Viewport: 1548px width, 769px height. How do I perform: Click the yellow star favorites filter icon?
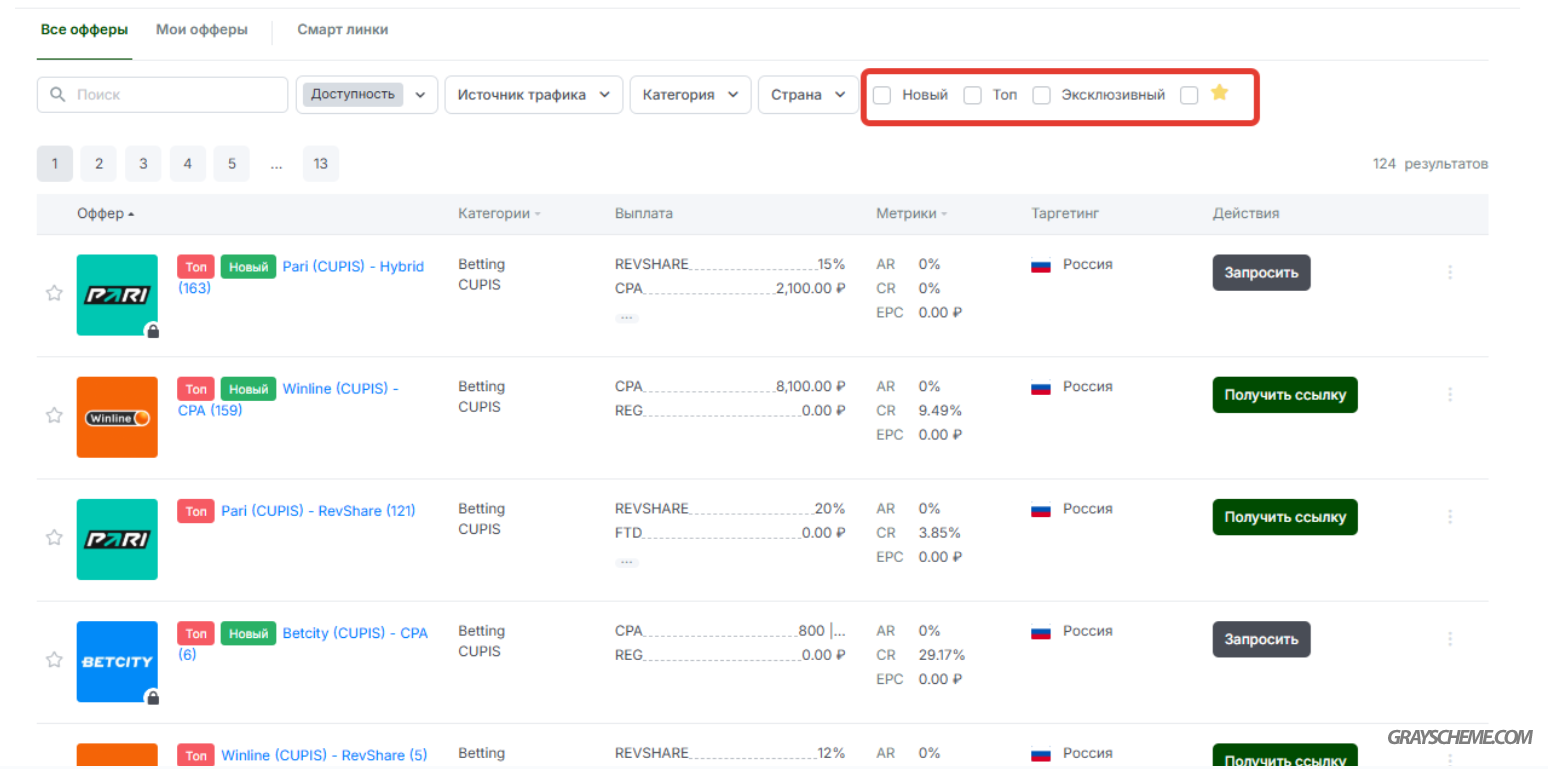pyautogui.click(x=1219, y=93)
